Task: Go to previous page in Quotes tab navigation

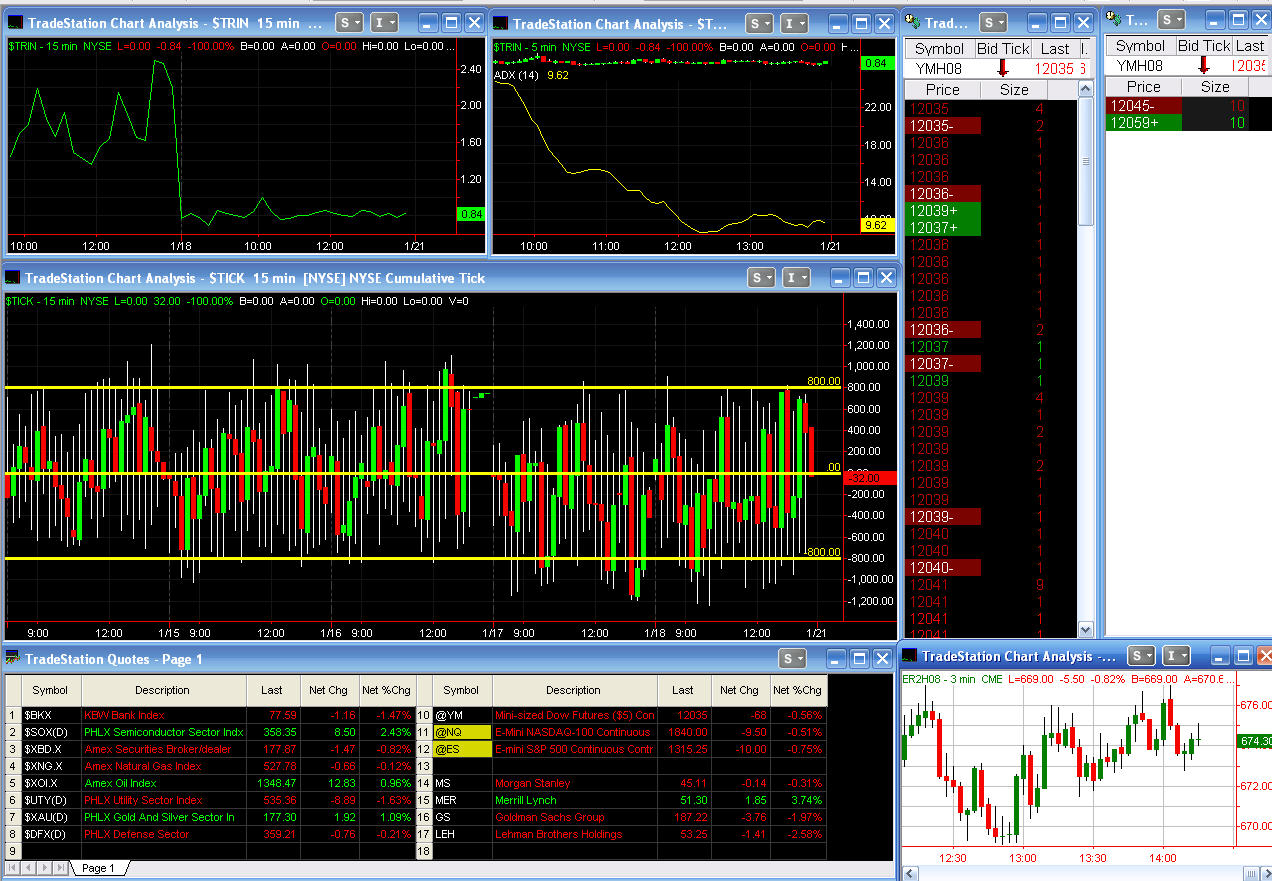Action: tap(29, 868)
